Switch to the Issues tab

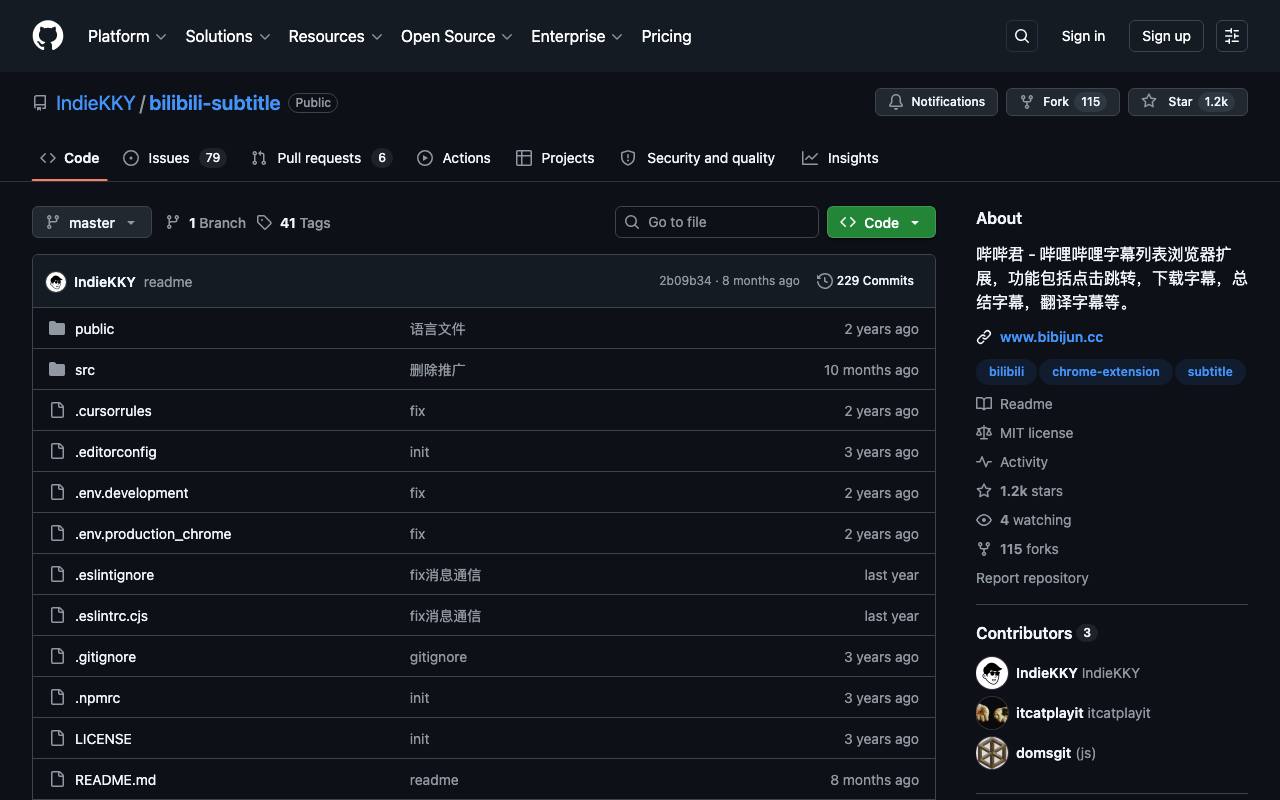point(175,158)
